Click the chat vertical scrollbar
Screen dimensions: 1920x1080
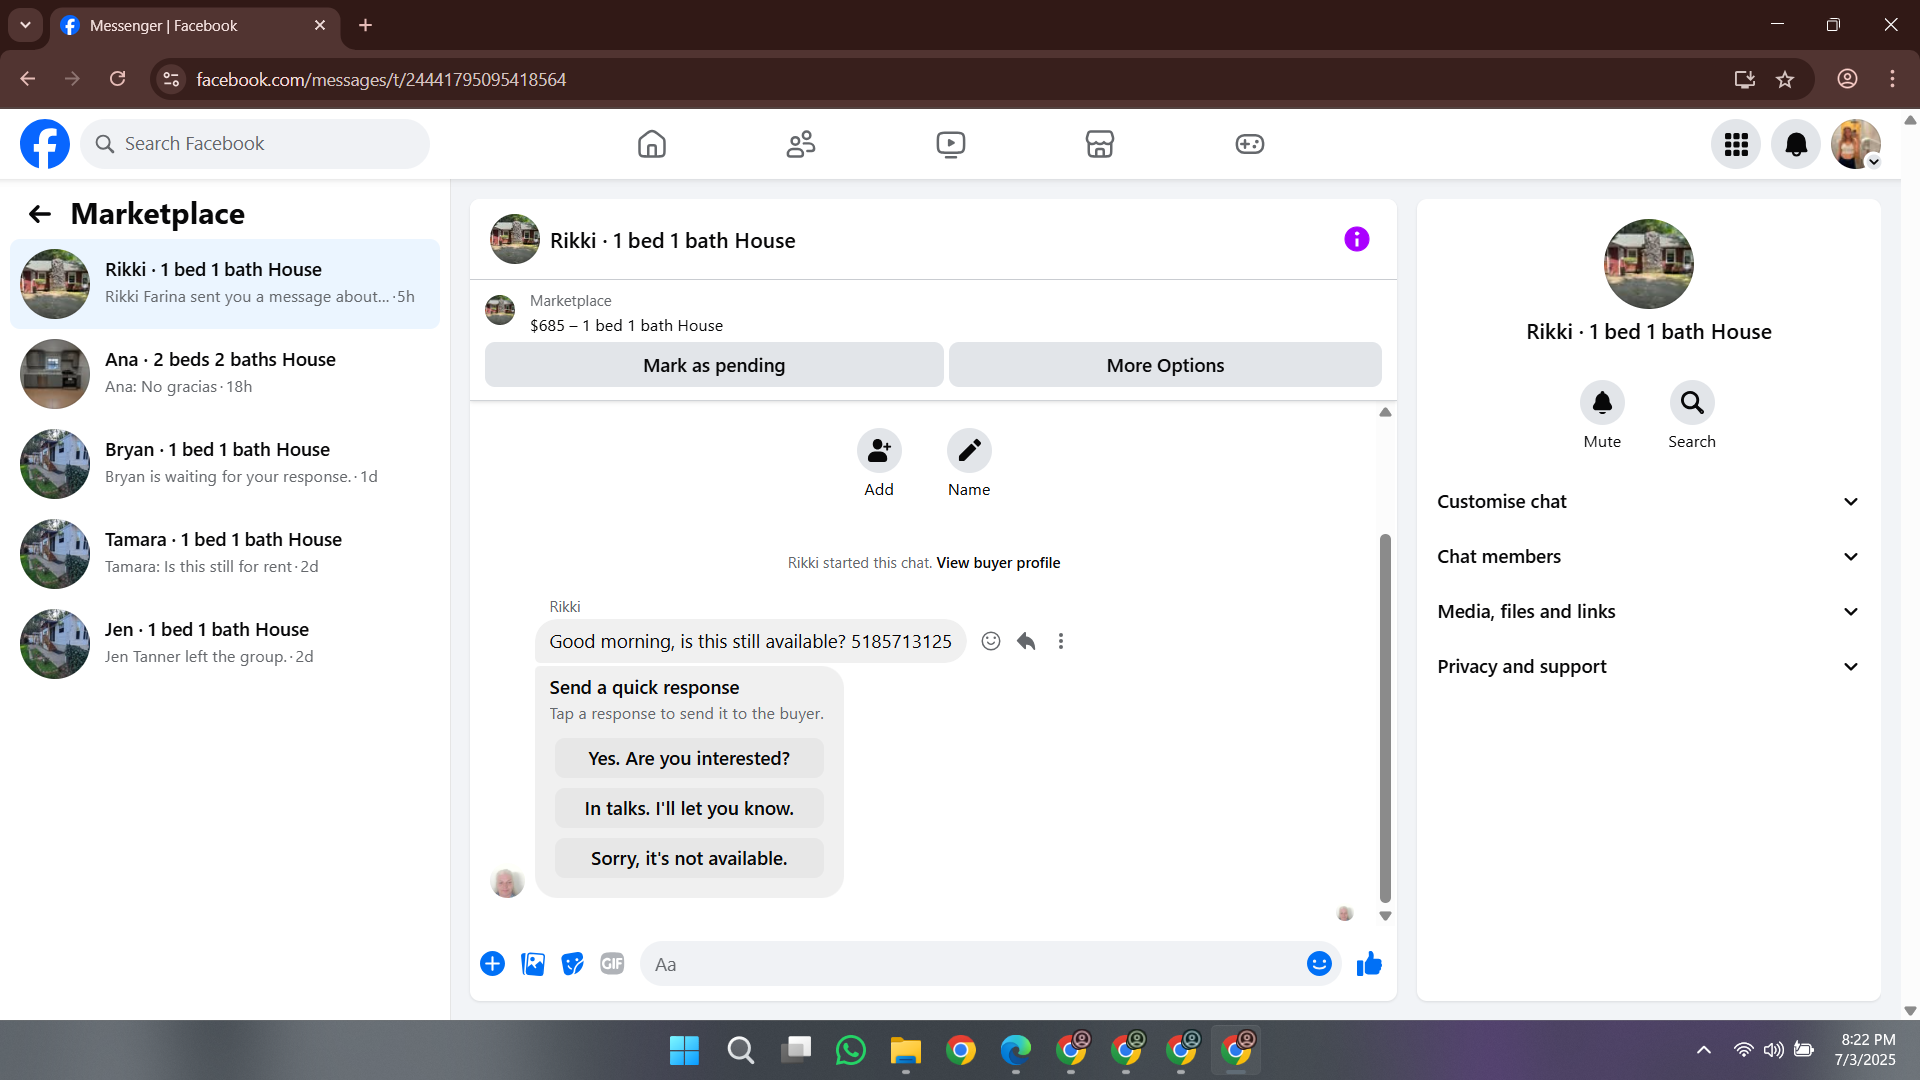(1385, 717)
